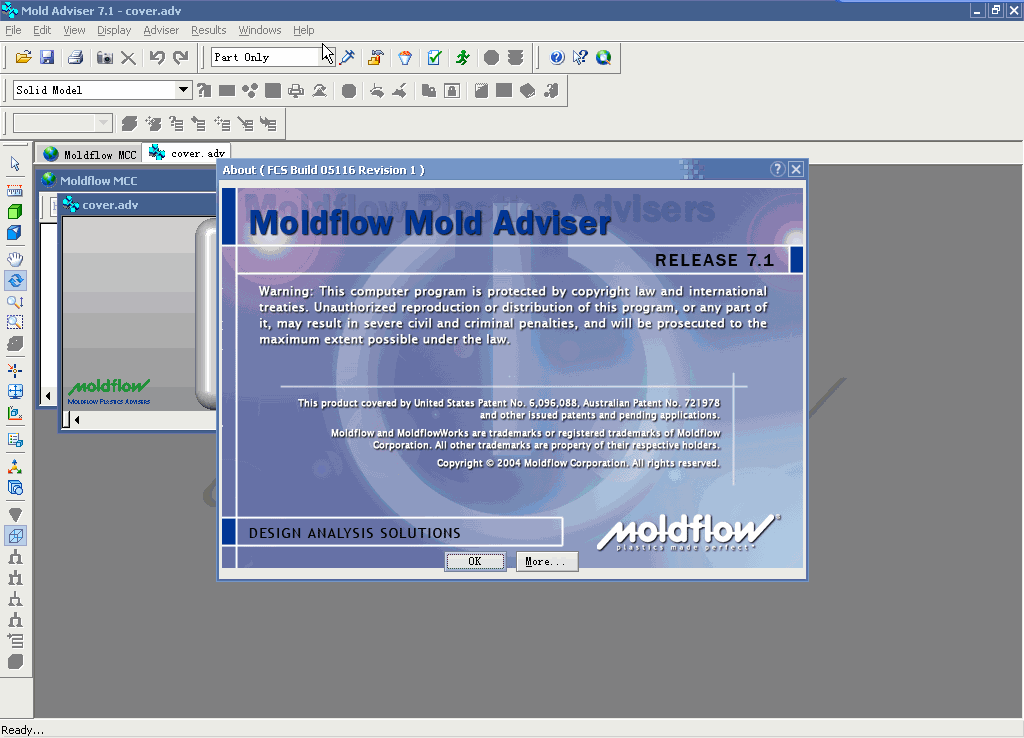The height and width of the screenshot is (738, 1024).
Task: Open the View menu
Action: [74, 30]
